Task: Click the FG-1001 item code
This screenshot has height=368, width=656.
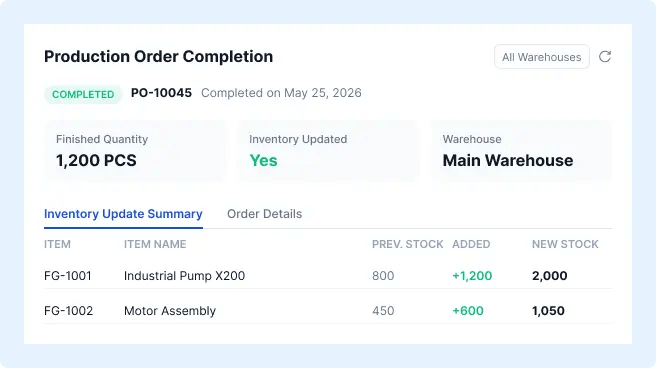Action: click(x=68, y=276)
